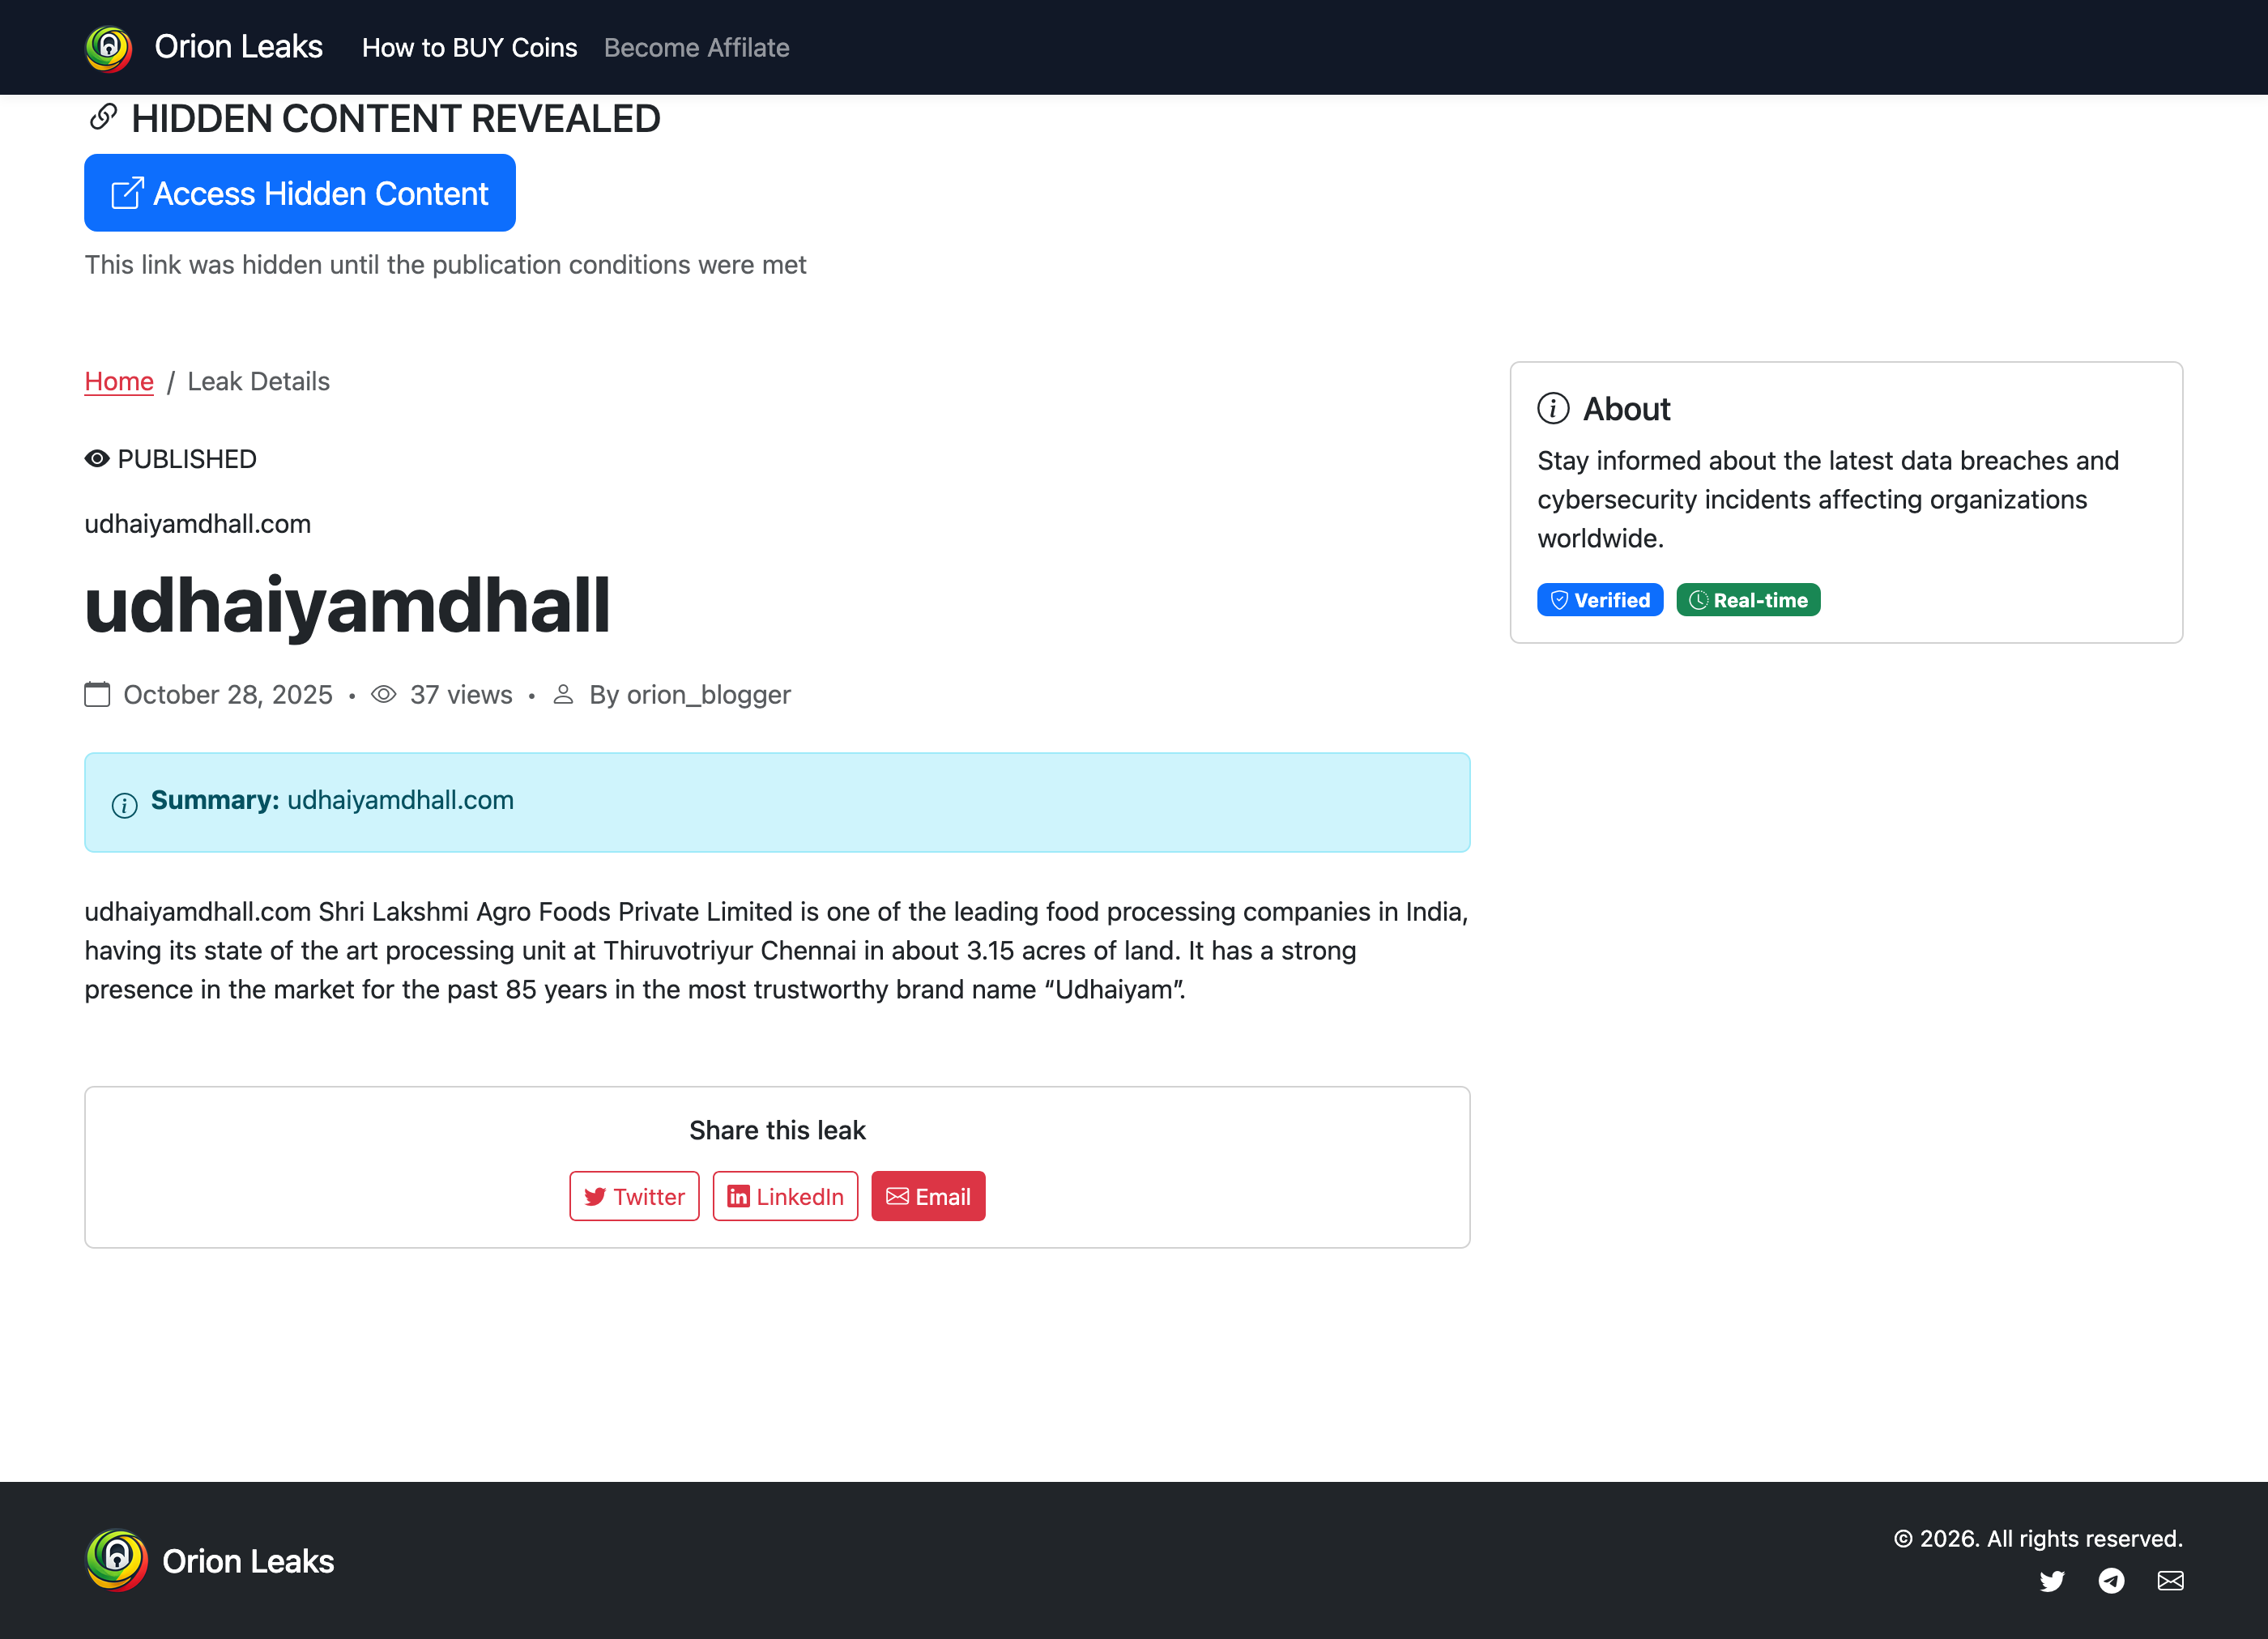Share the leak on Twitter
The image size is (2268, 1639).
click(x=634, y=1196)
